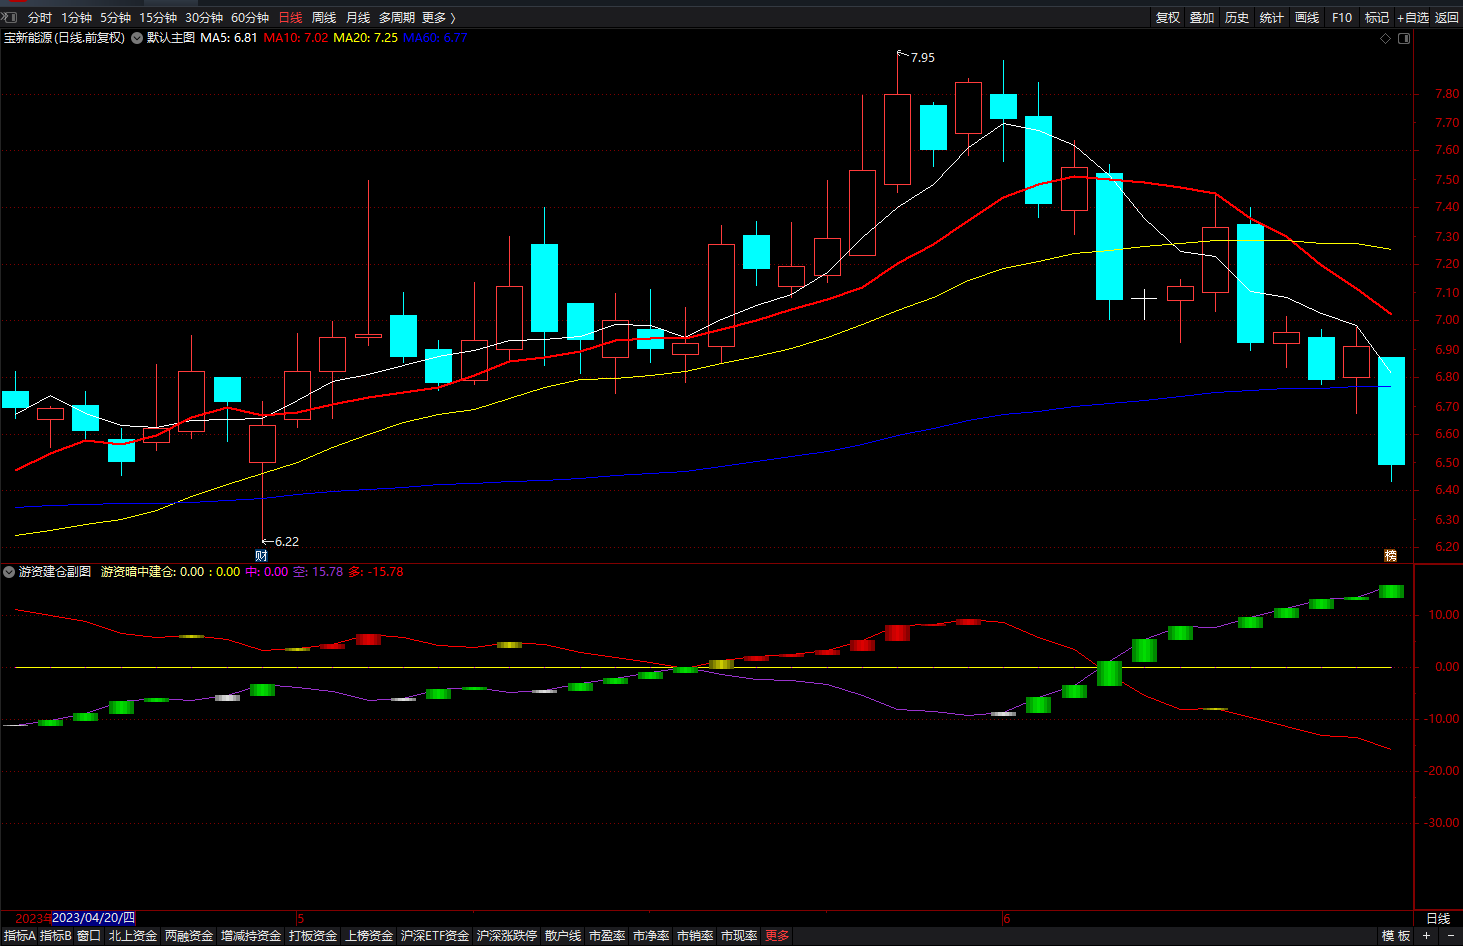Click the 返回 back button
This screenshot has height=946, width=1463.
click(1447, 18)
